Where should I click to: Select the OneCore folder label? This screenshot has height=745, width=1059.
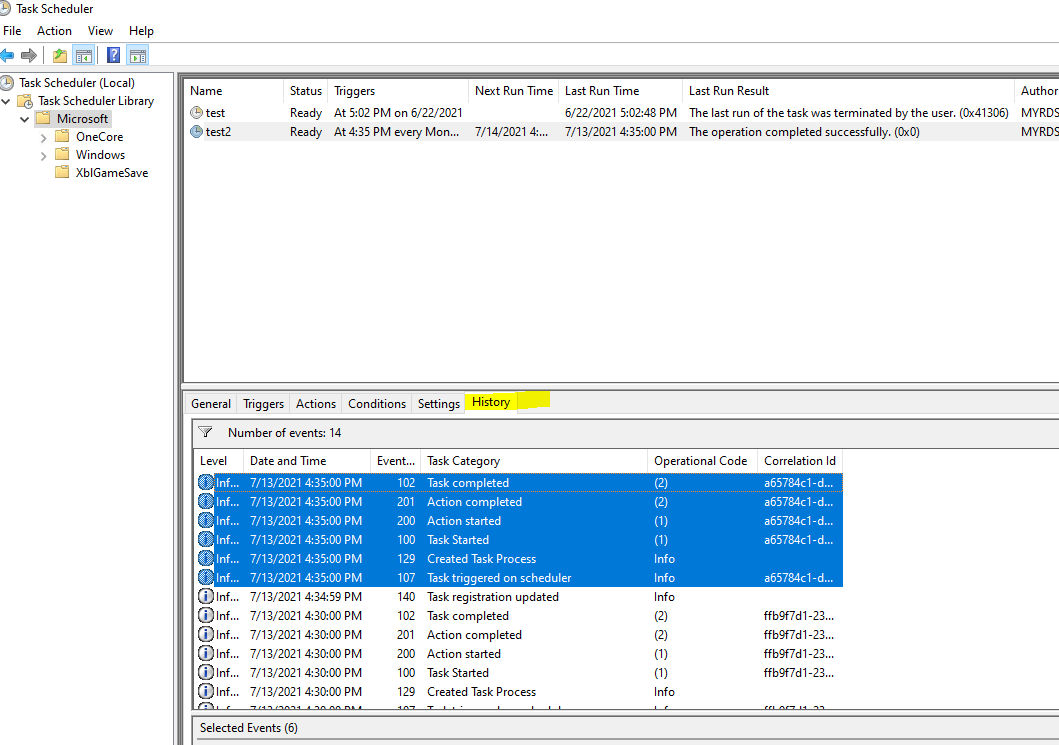click(x=99, y=136)
